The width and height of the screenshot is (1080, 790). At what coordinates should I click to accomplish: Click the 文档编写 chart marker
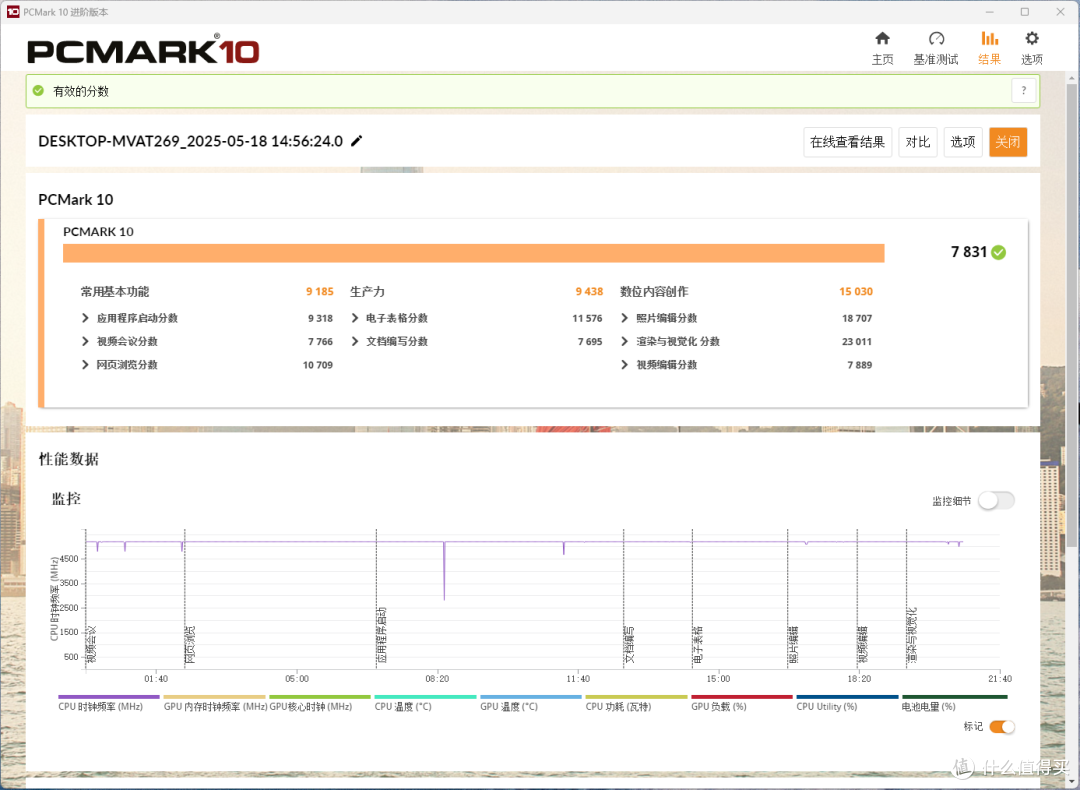pos(629,645)
